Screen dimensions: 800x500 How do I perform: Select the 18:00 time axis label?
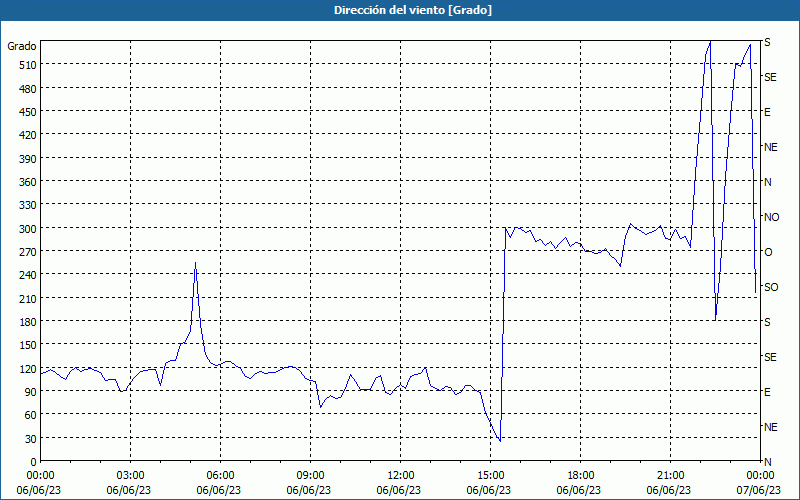(x=580, y=476)
